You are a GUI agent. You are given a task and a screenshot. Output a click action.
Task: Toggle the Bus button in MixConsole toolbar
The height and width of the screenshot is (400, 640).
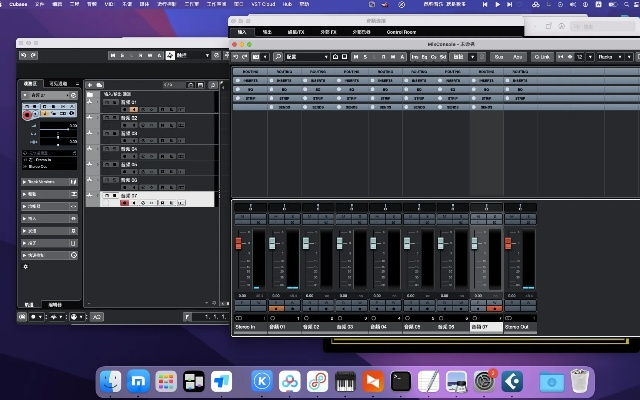[x=497, y=56]
